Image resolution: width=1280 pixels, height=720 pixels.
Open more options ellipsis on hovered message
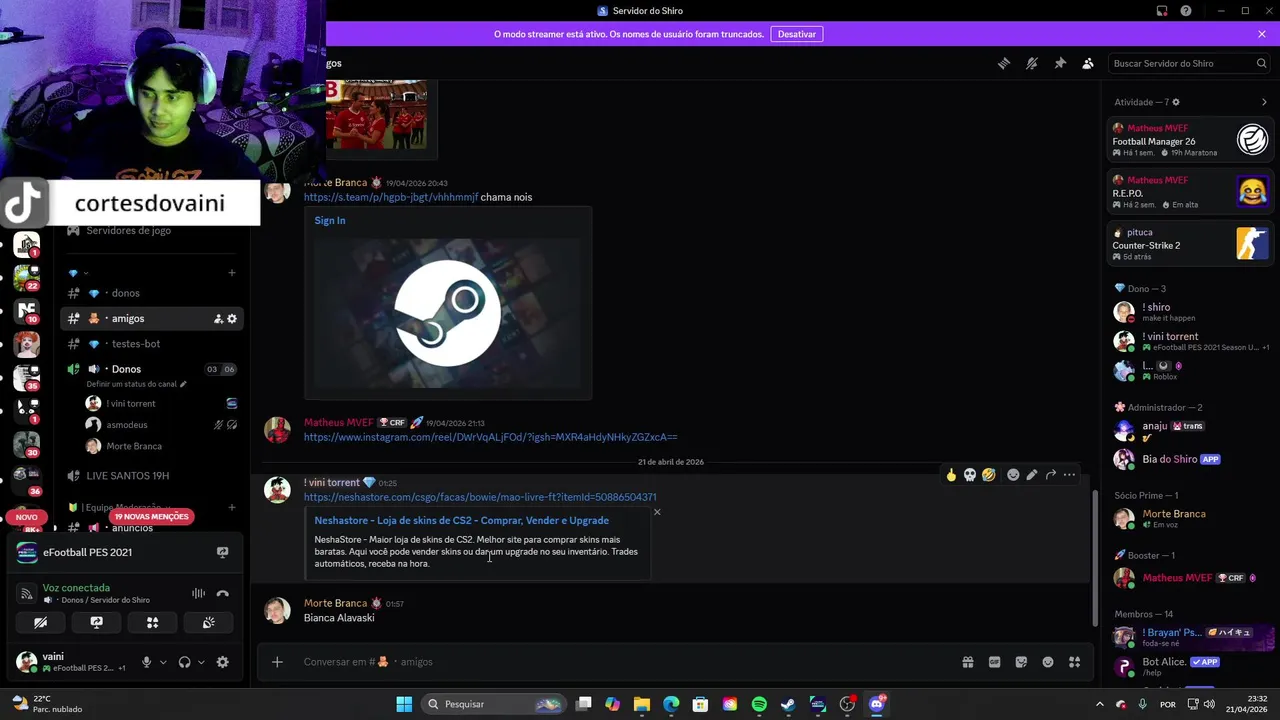1070,475
